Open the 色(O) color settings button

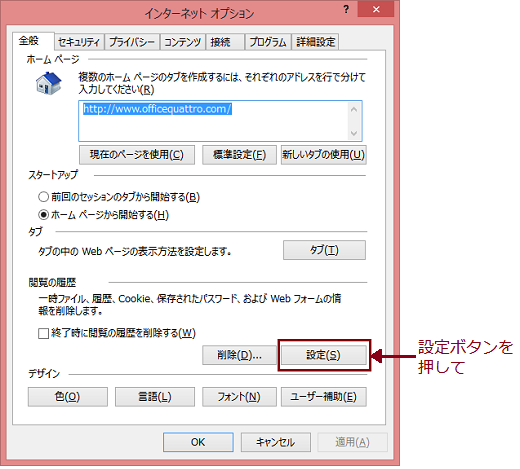pos(68,397)
